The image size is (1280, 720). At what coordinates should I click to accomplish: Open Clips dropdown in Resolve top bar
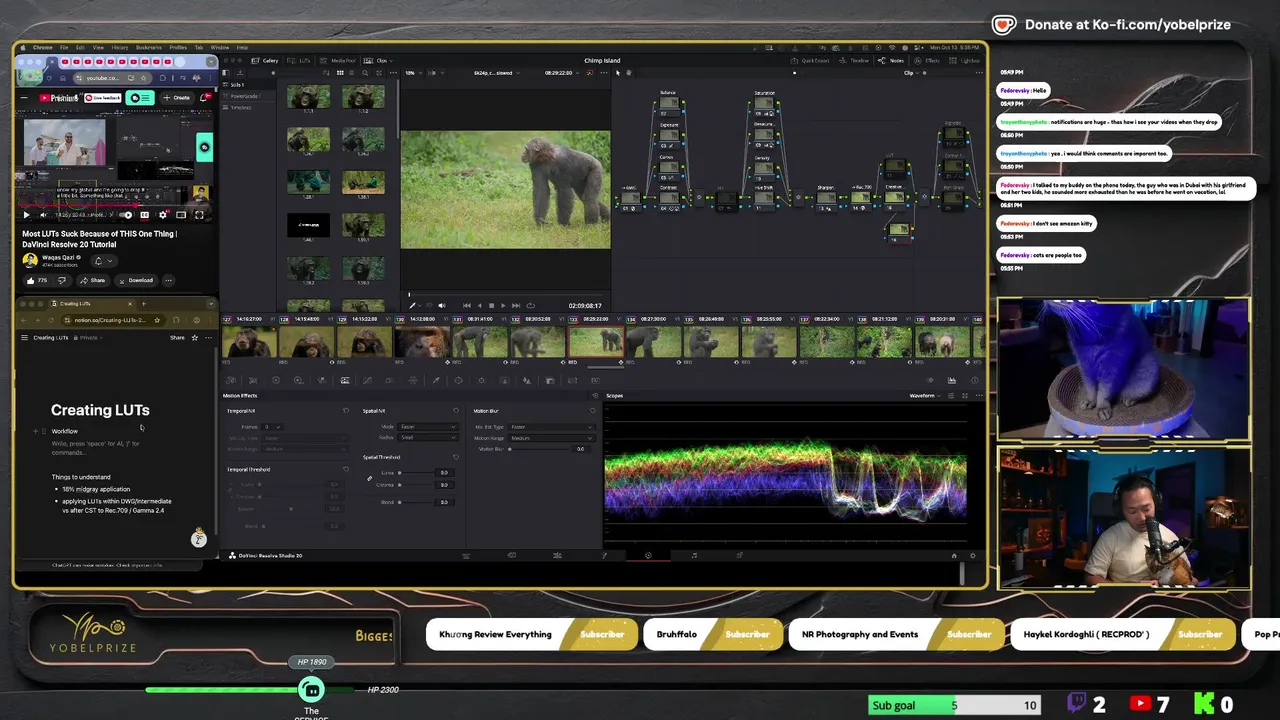click(x=378, y=61)
